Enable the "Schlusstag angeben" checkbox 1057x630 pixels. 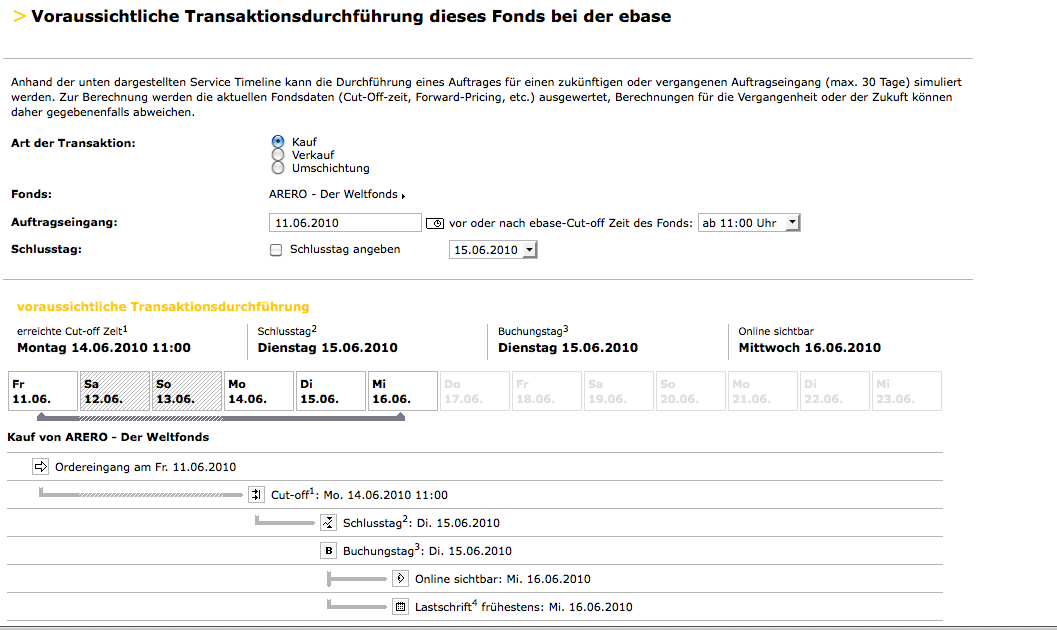pos(276,250)
